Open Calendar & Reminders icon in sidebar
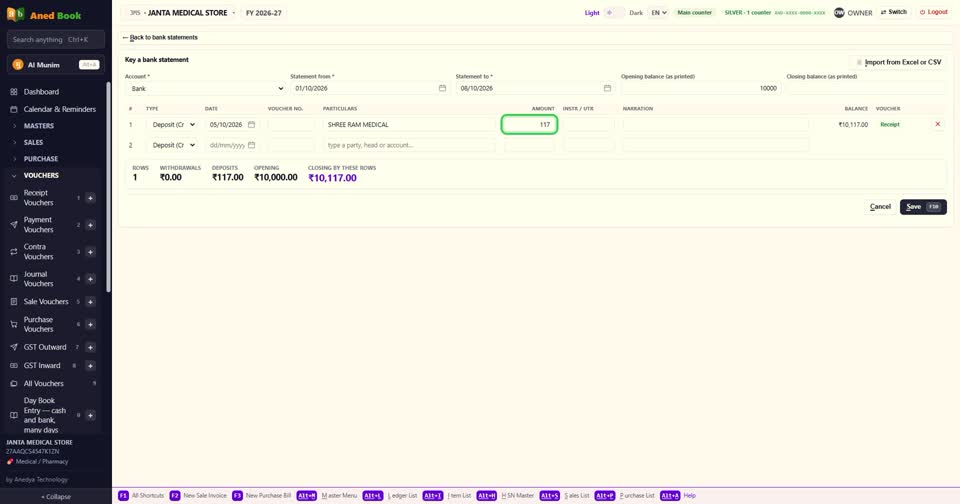This screenshot has height=504, width=960. point(13,110)
